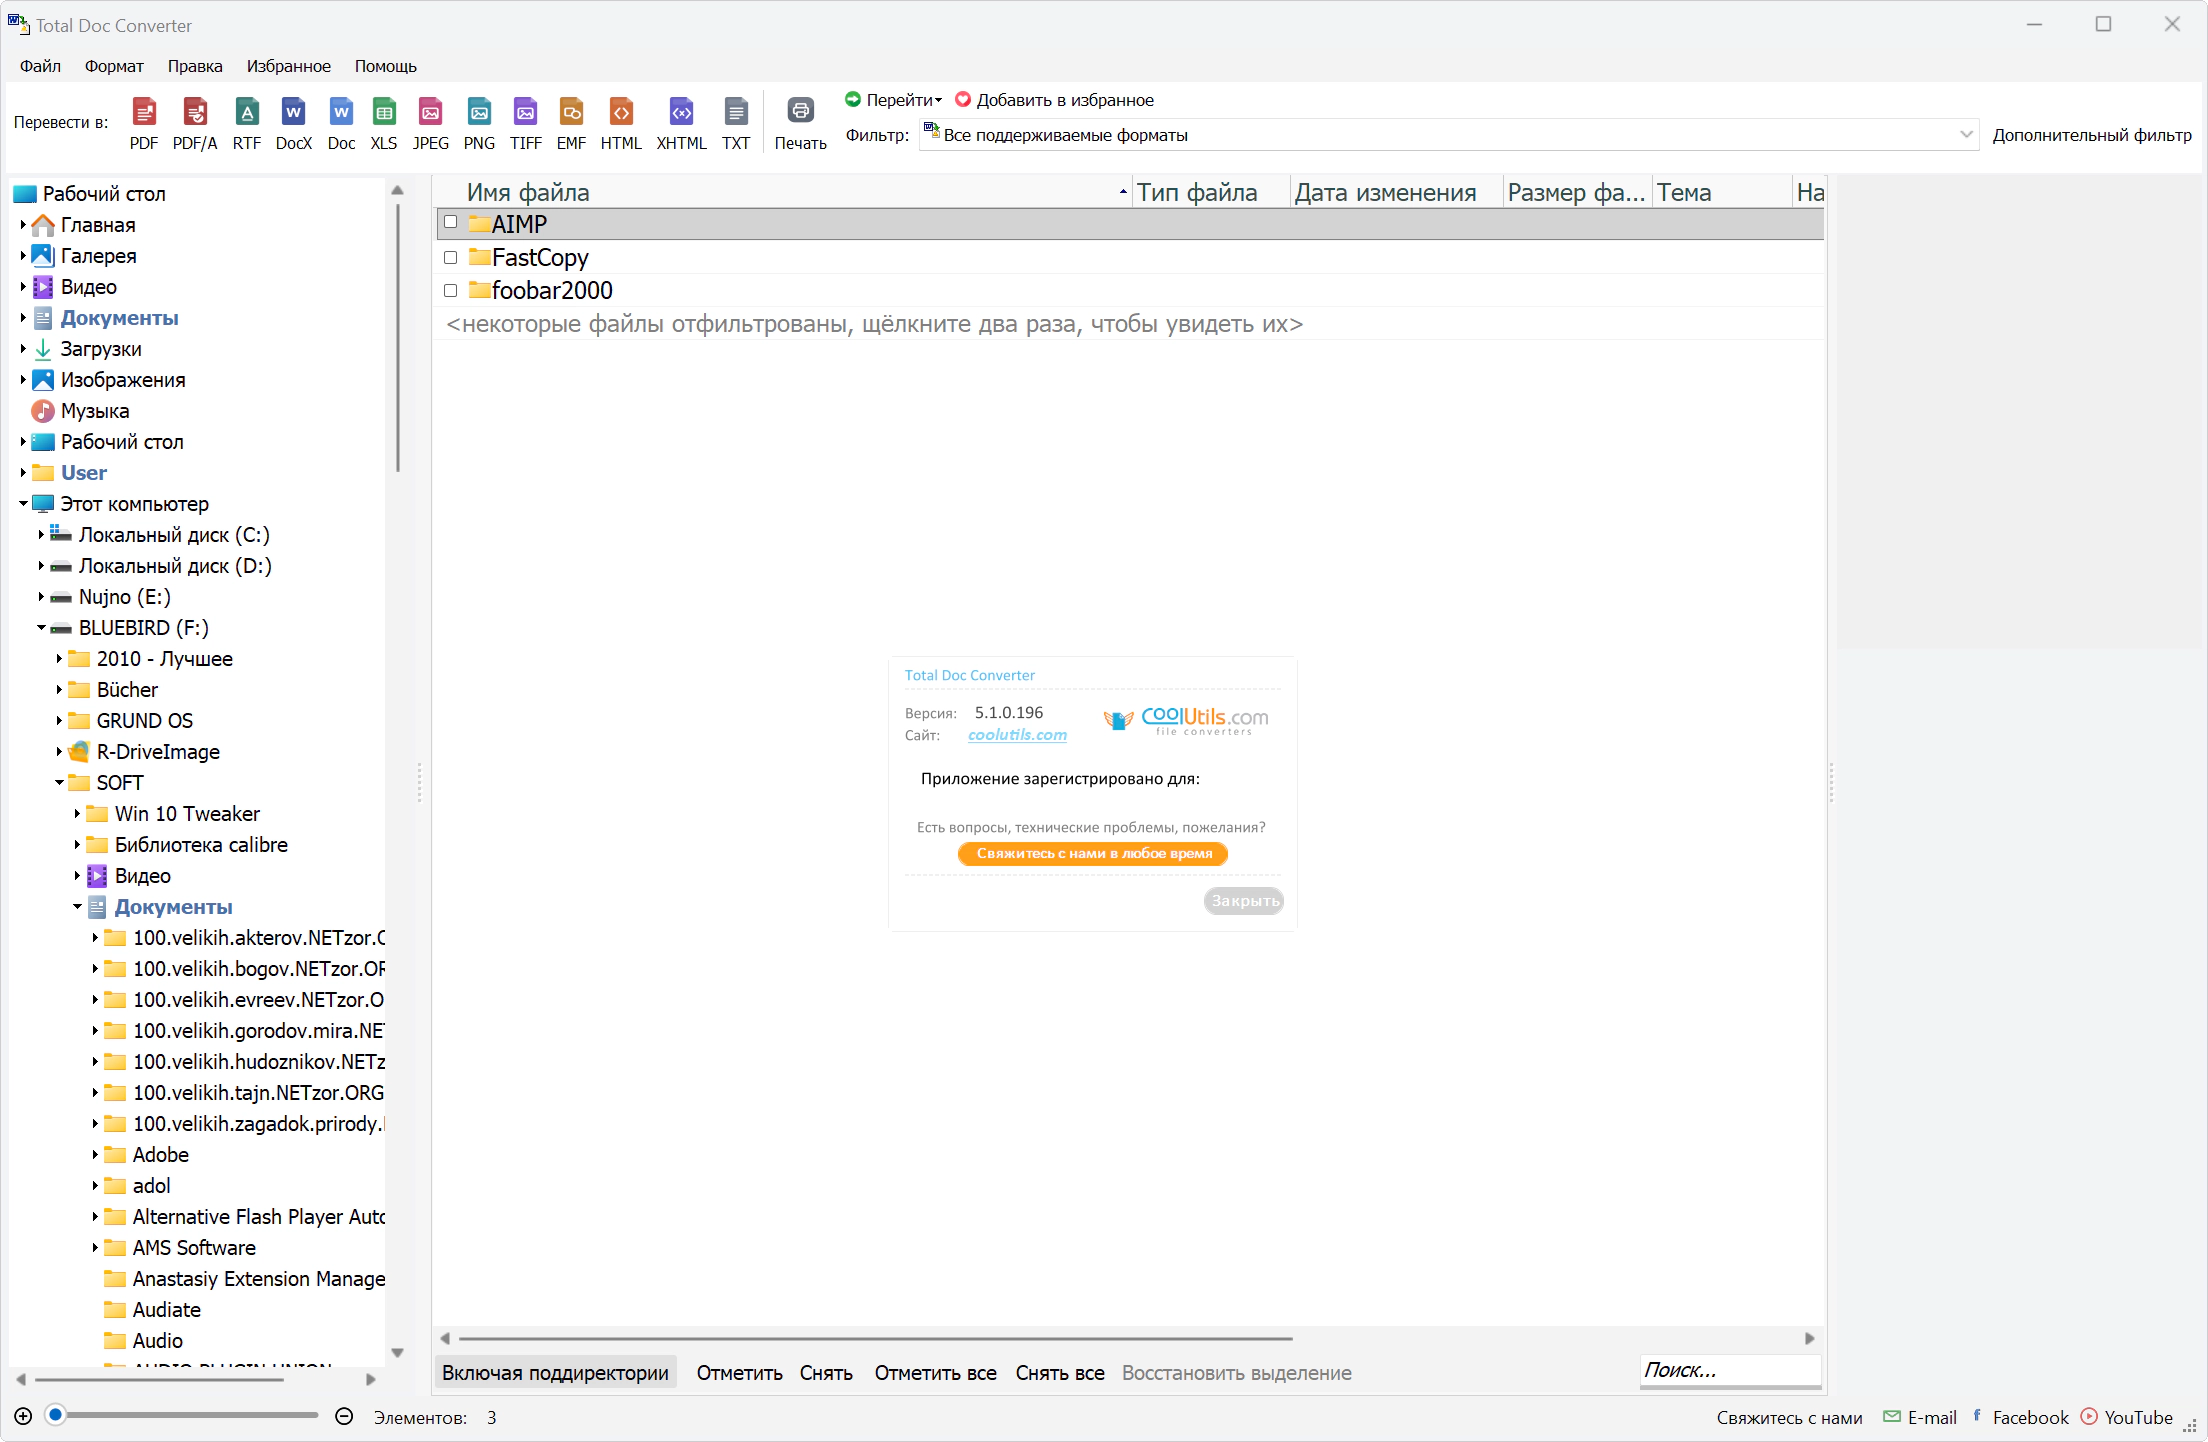Click Снять все button
Image resolution: width=2208 pixels, height=1442 pixels.
(1060, 1373)
